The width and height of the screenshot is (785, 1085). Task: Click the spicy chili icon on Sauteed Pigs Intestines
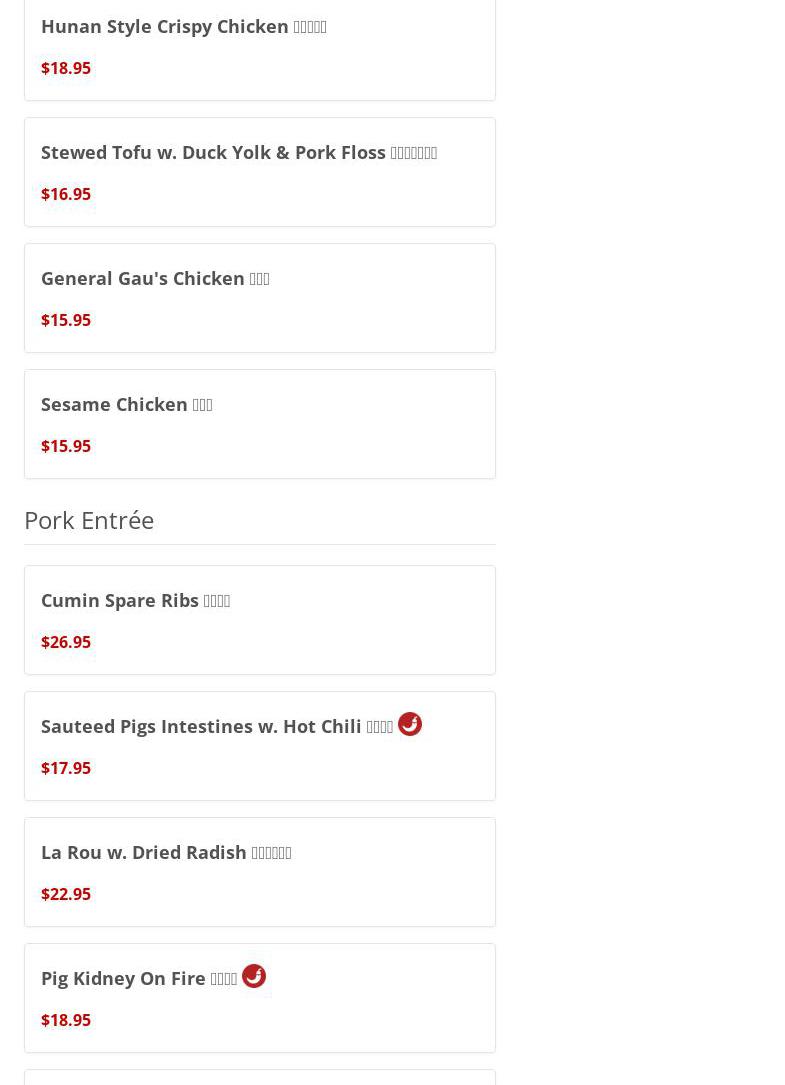click(410, 724)
